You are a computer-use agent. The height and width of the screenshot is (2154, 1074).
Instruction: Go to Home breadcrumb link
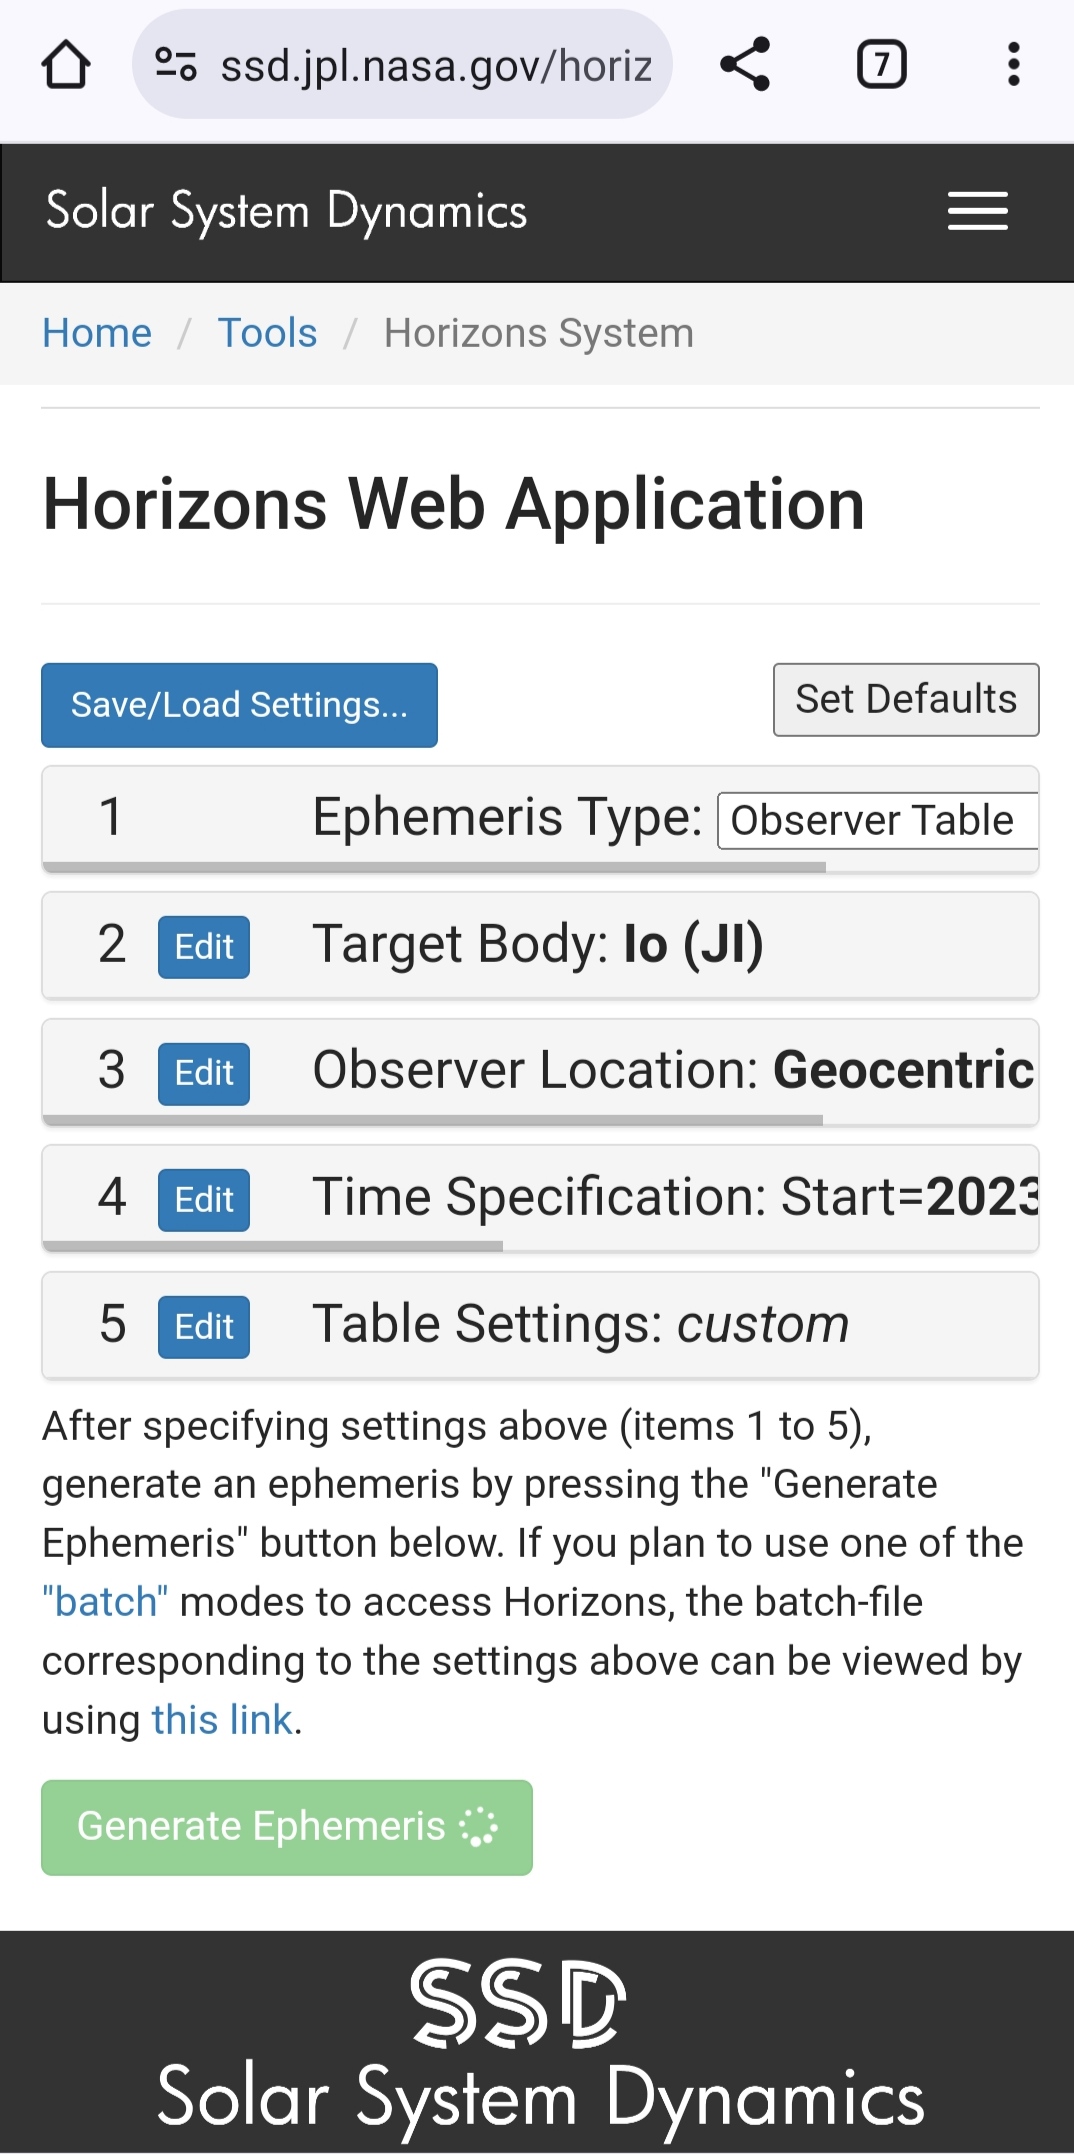tap(97, 333)
